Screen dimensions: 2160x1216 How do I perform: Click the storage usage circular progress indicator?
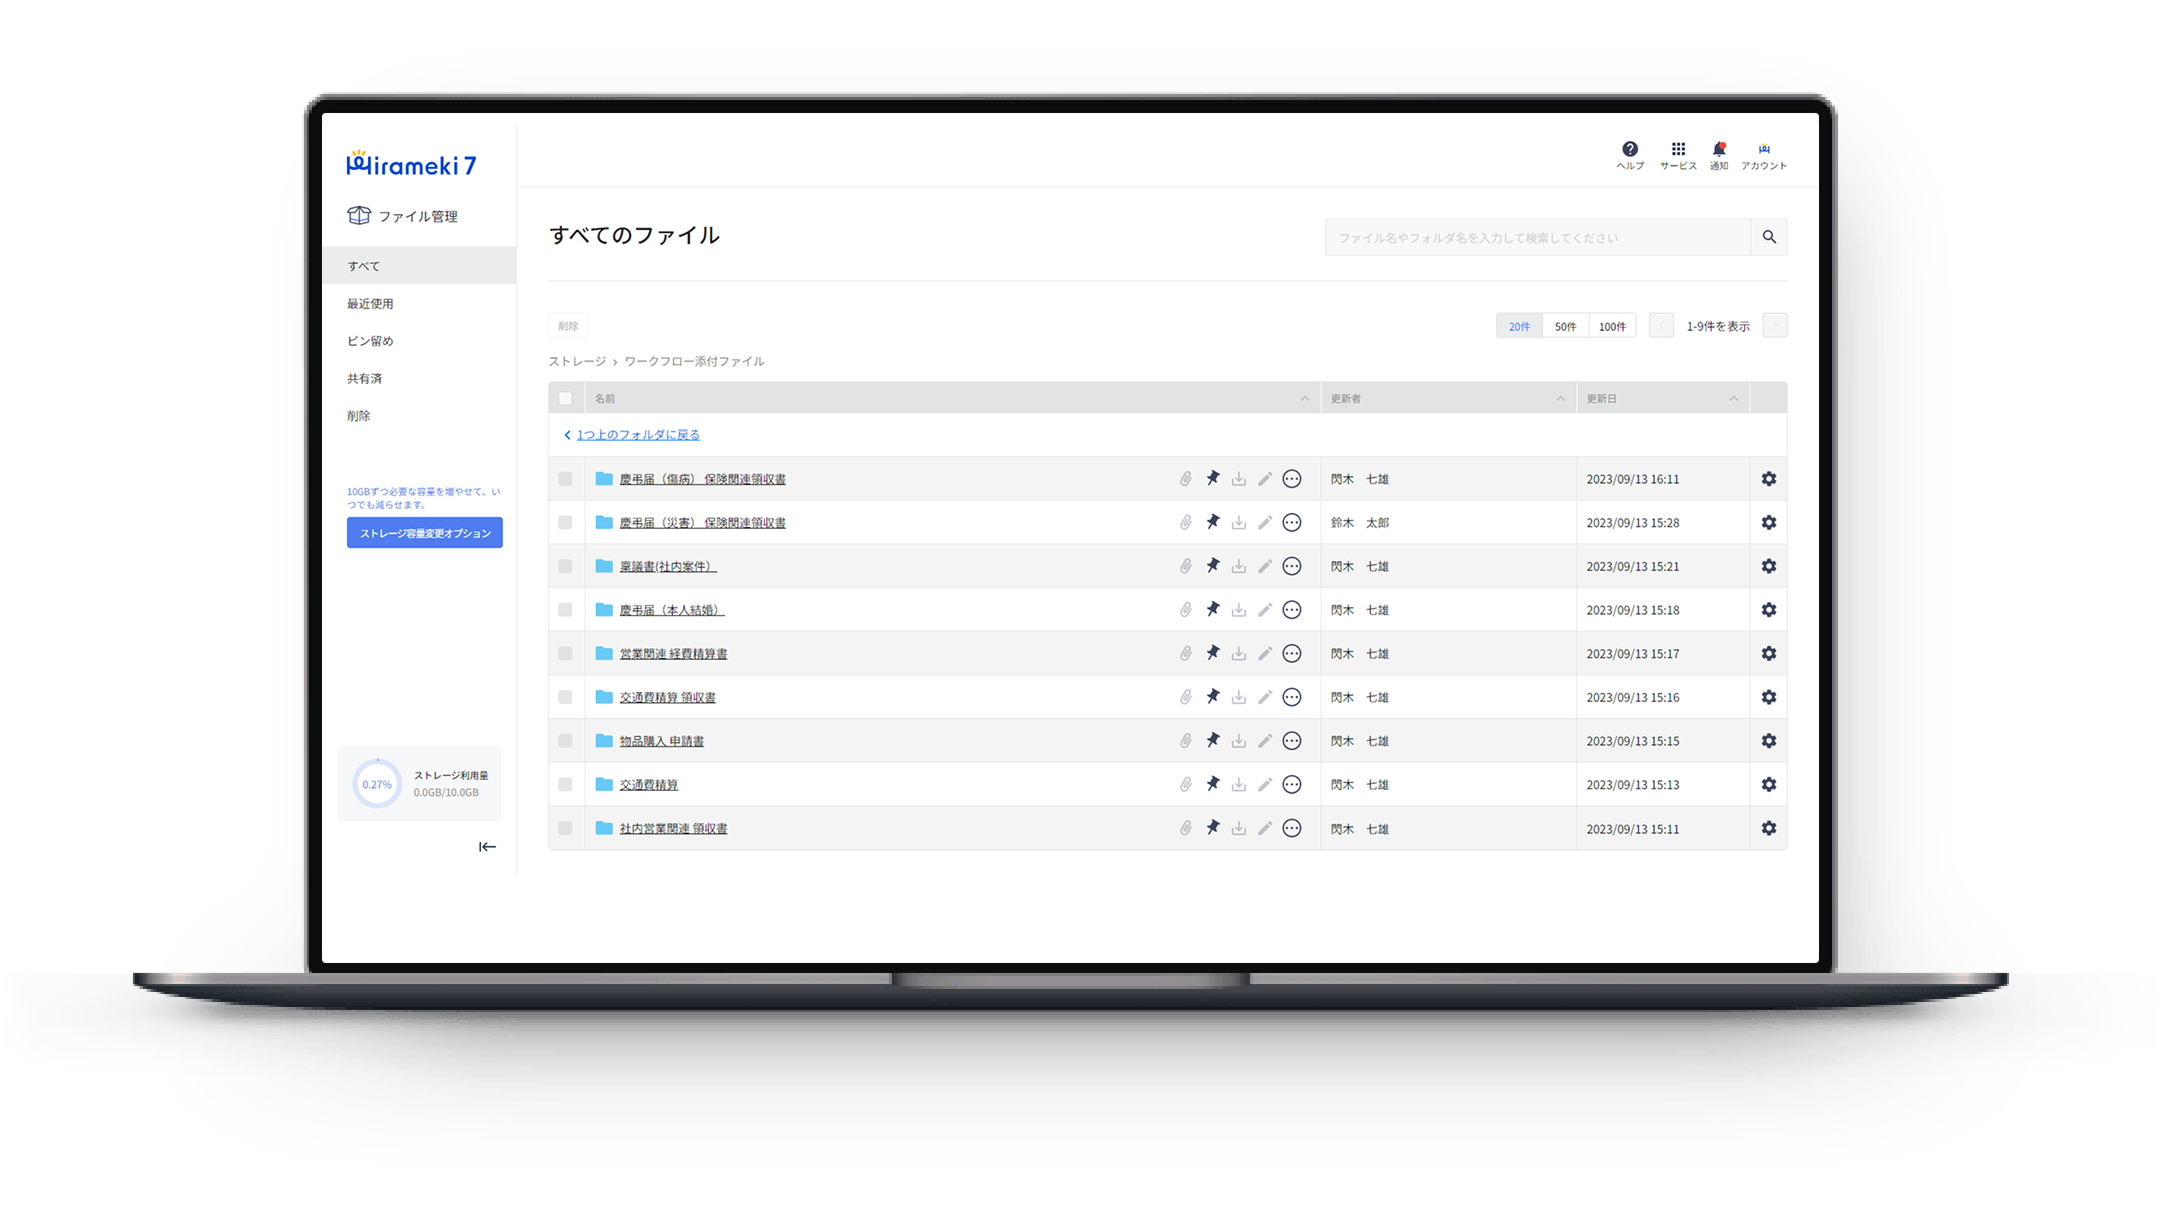pyautogui.click(x=374, y=783)
